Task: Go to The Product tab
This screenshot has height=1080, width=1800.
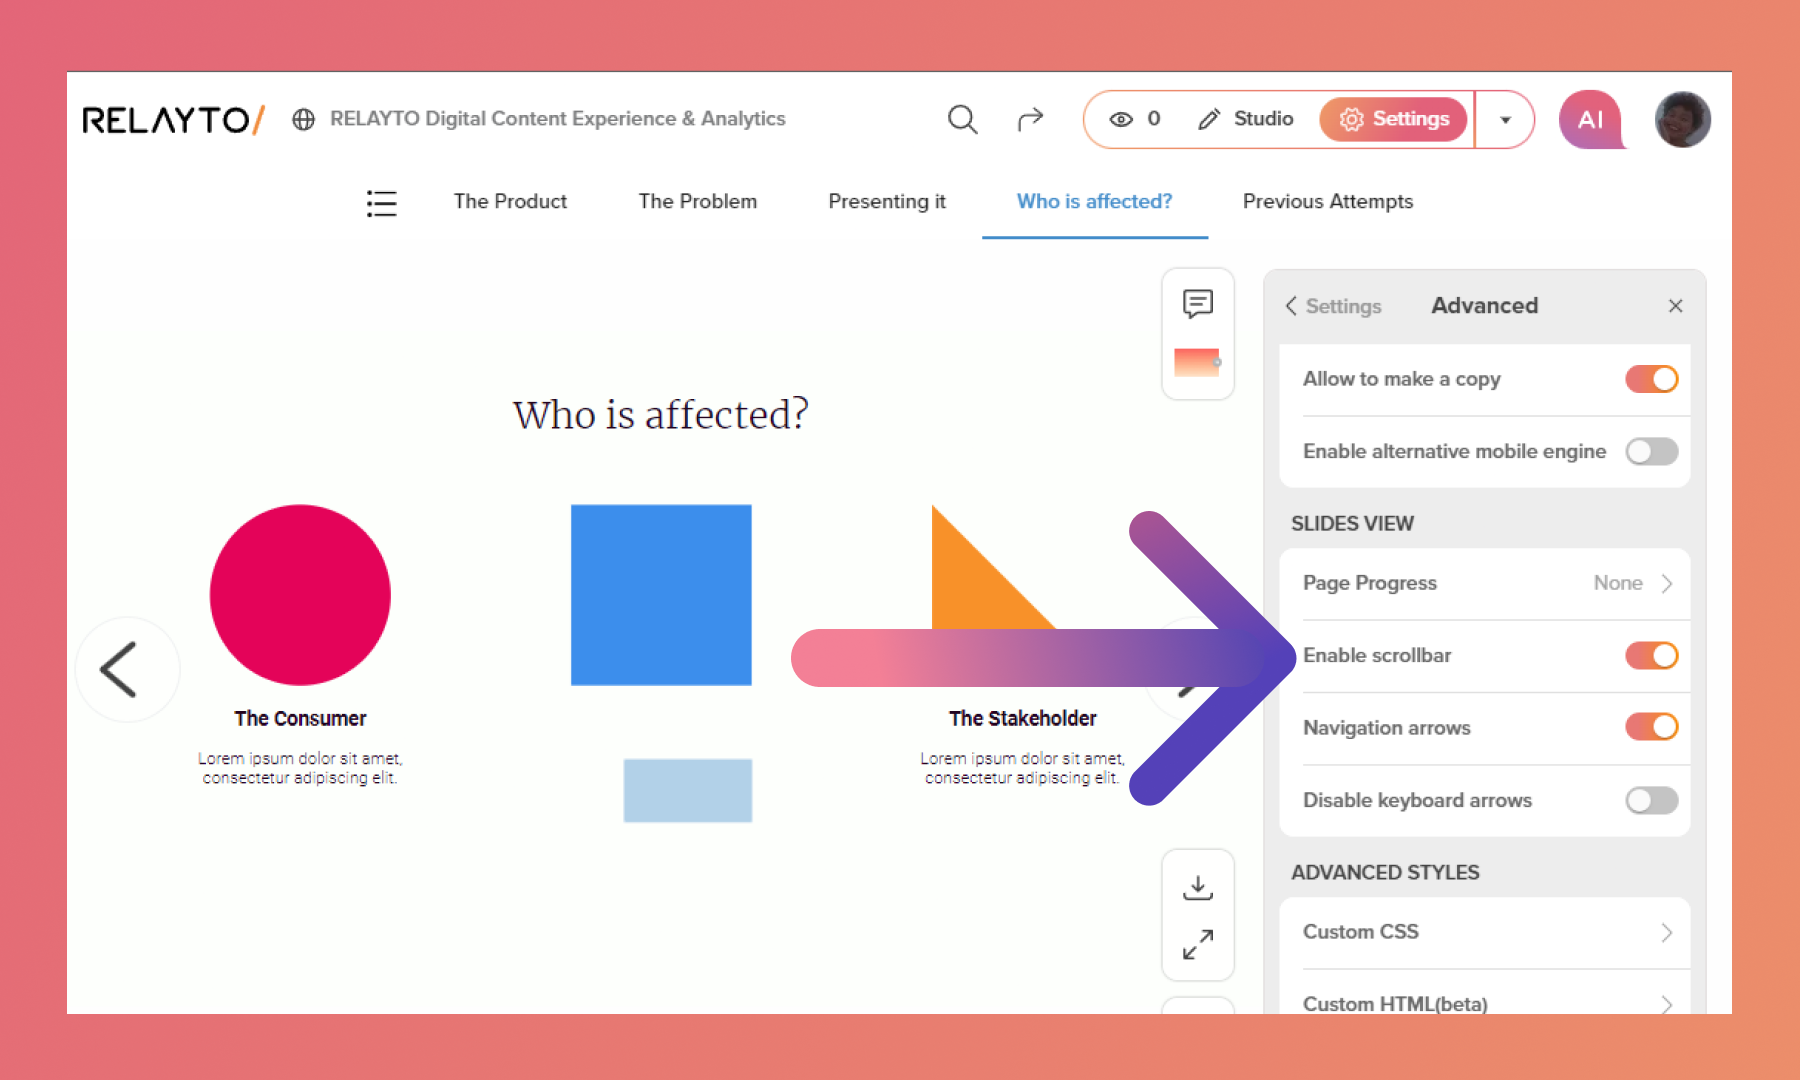Action: [x=510, y=201]
